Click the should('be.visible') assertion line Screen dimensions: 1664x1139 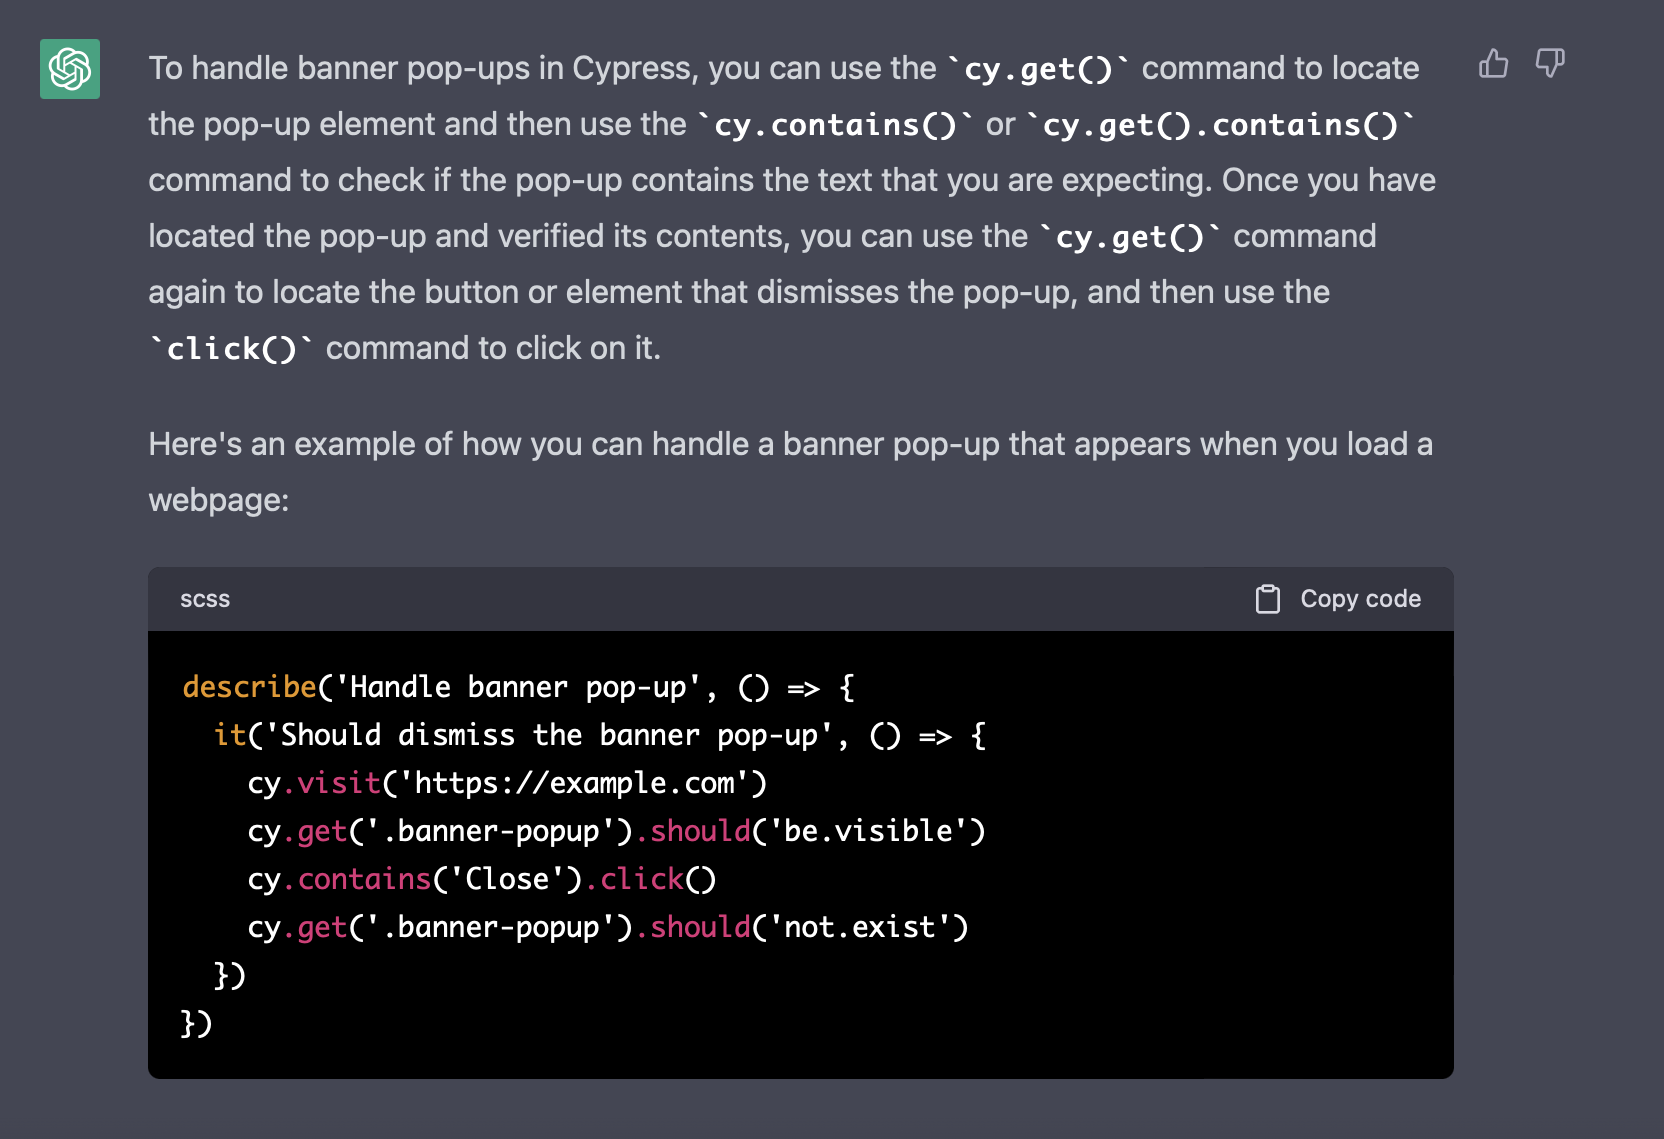pyautogui.click(x=814, y=830)
